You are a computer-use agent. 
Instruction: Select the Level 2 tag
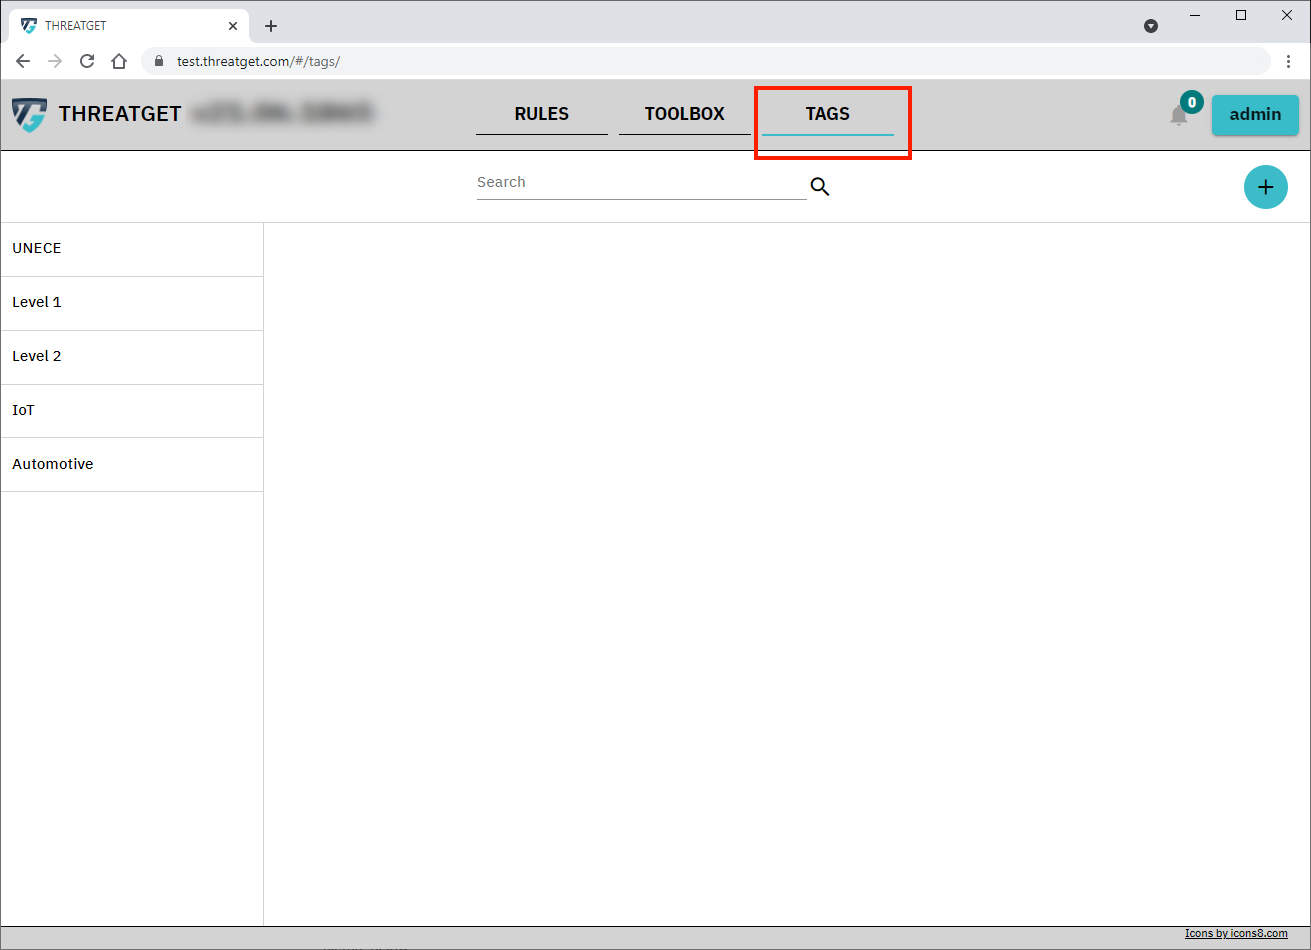(132, 357)
